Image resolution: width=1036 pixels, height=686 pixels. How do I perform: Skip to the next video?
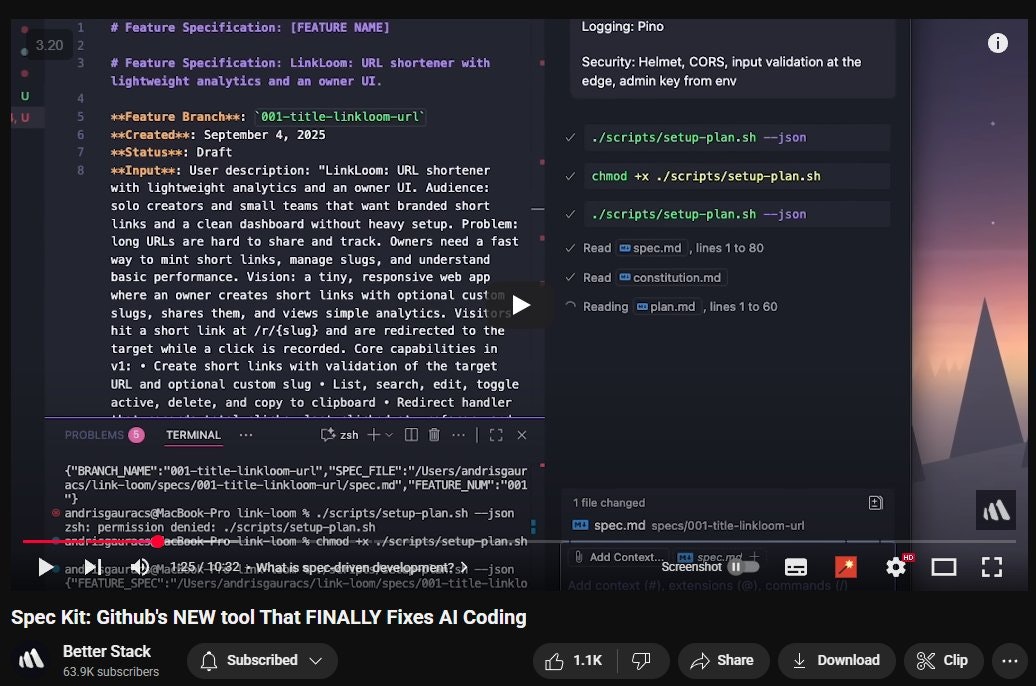[92, 567]
